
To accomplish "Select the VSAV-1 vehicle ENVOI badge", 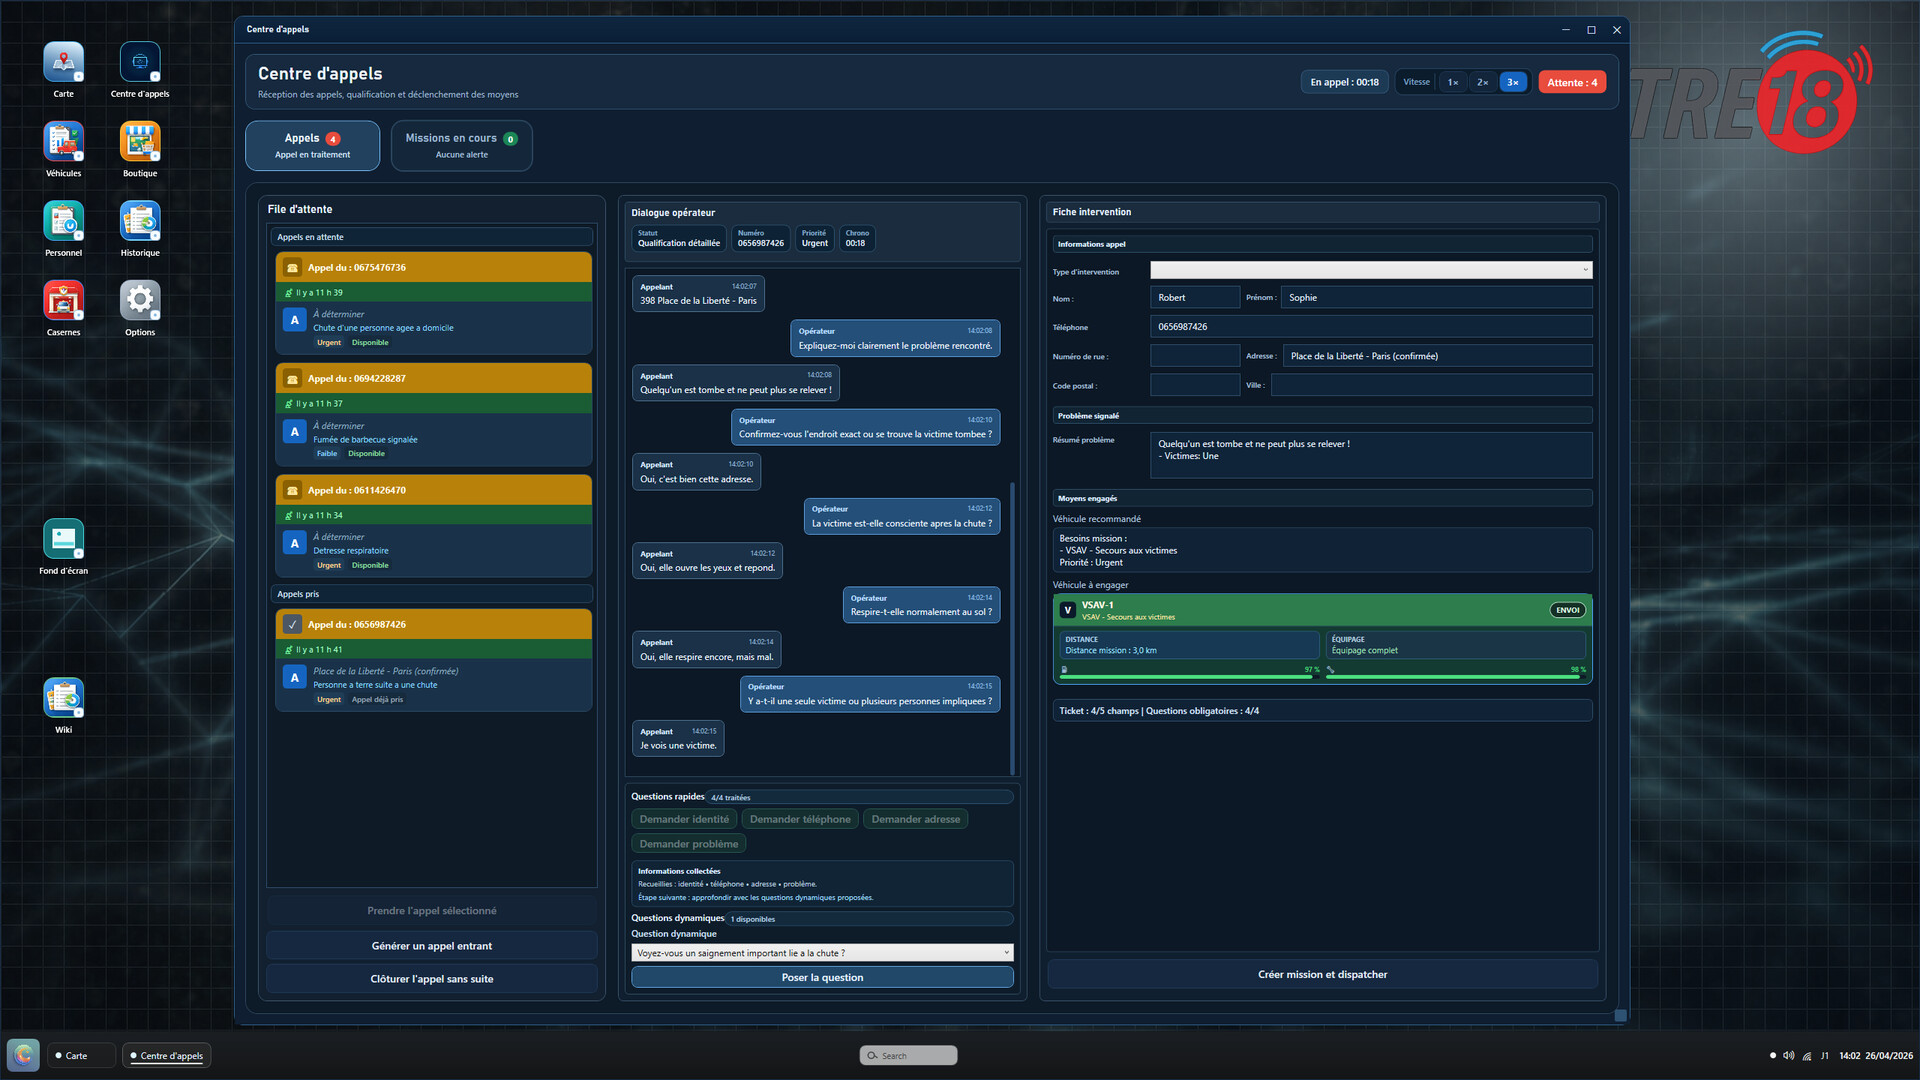I will coord(1567,610).
